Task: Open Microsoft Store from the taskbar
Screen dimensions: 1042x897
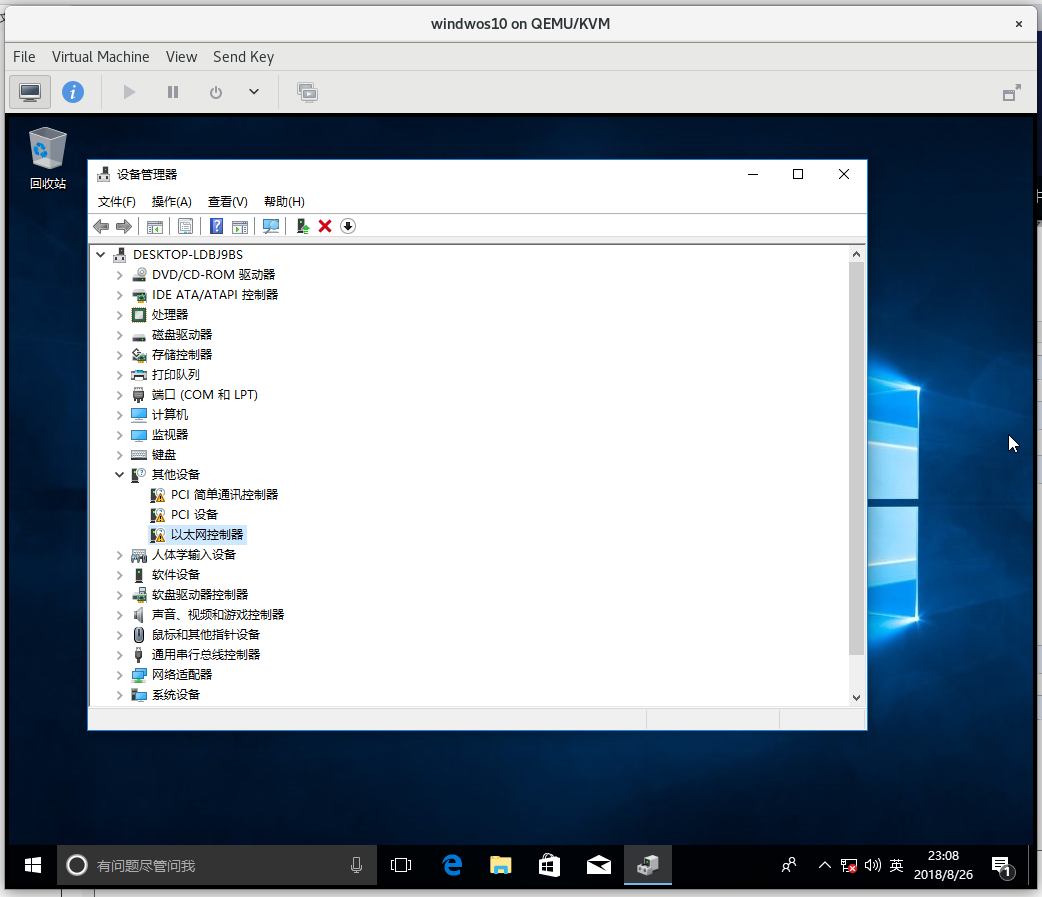Action: click(549, 865)
